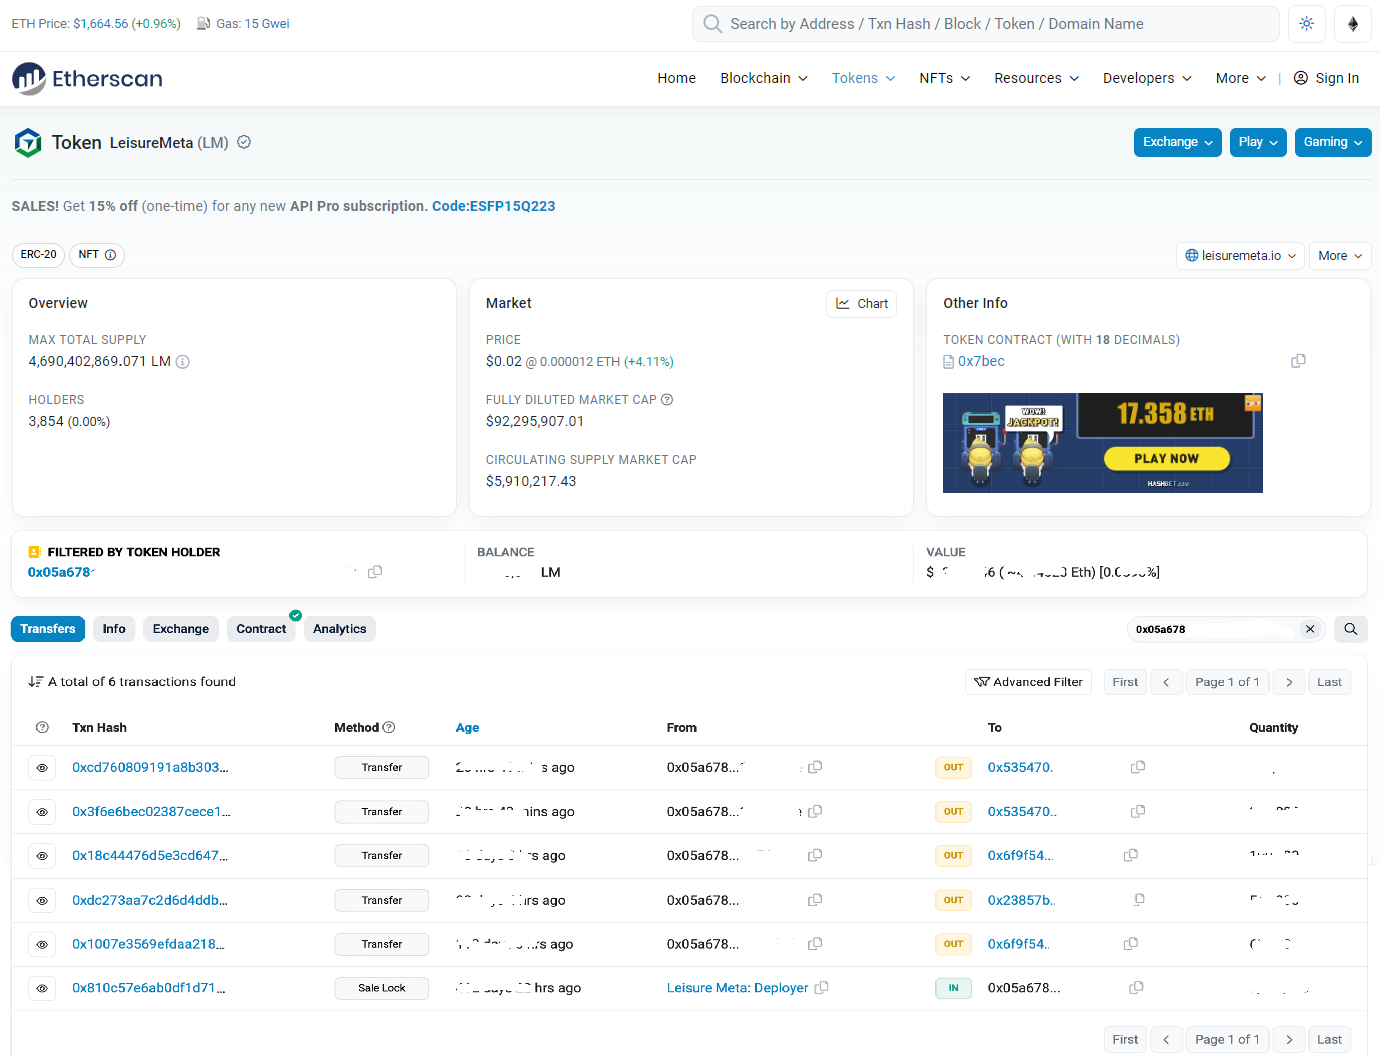The image size is (1380, 1061).
Task: Open the Play dropdown button
Action: pyautogui.click(x=1258, y=142)
